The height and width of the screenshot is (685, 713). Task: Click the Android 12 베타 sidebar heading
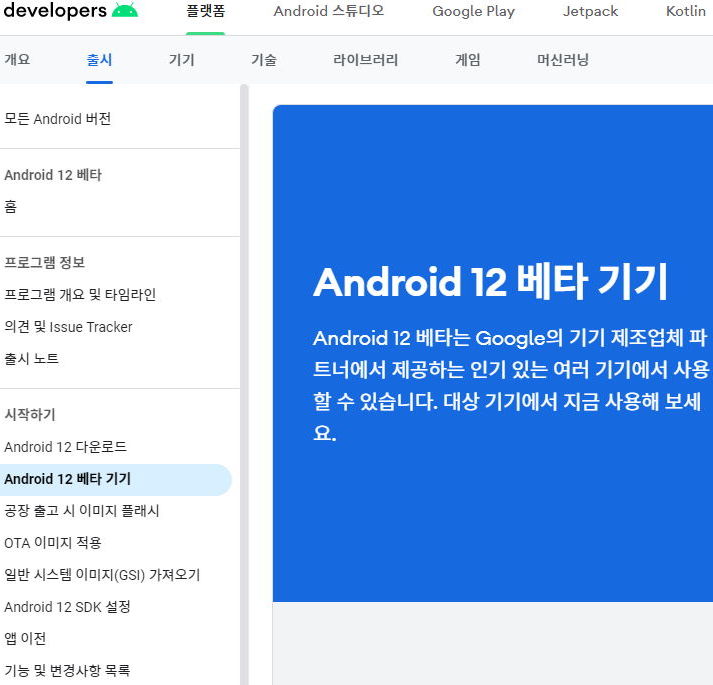[x=53, y=175]
